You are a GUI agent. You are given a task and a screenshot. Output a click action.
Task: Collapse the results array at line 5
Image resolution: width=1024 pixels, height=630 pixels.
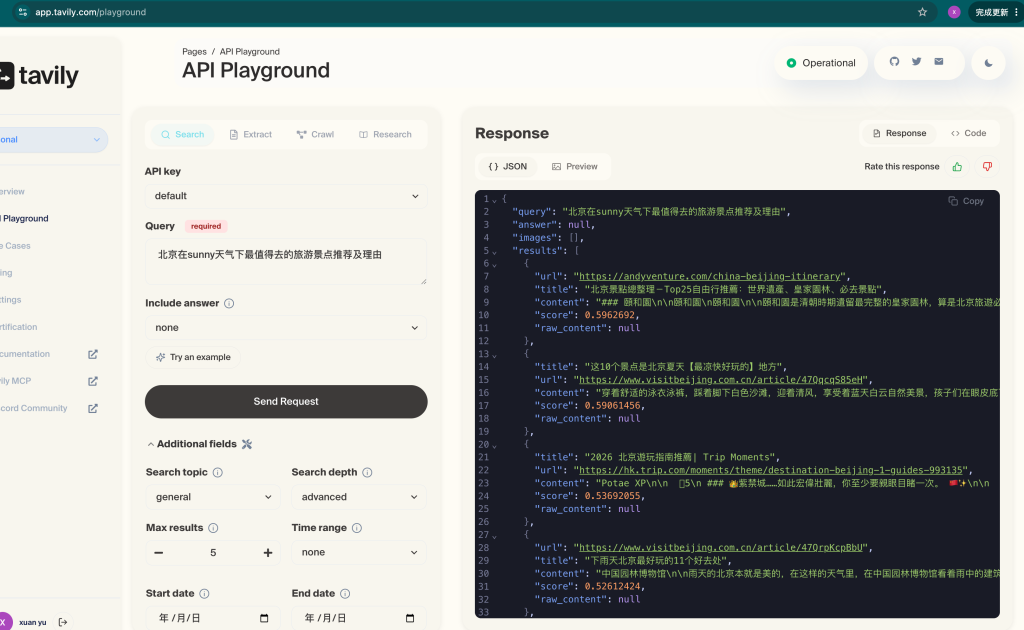coord(494,251)
